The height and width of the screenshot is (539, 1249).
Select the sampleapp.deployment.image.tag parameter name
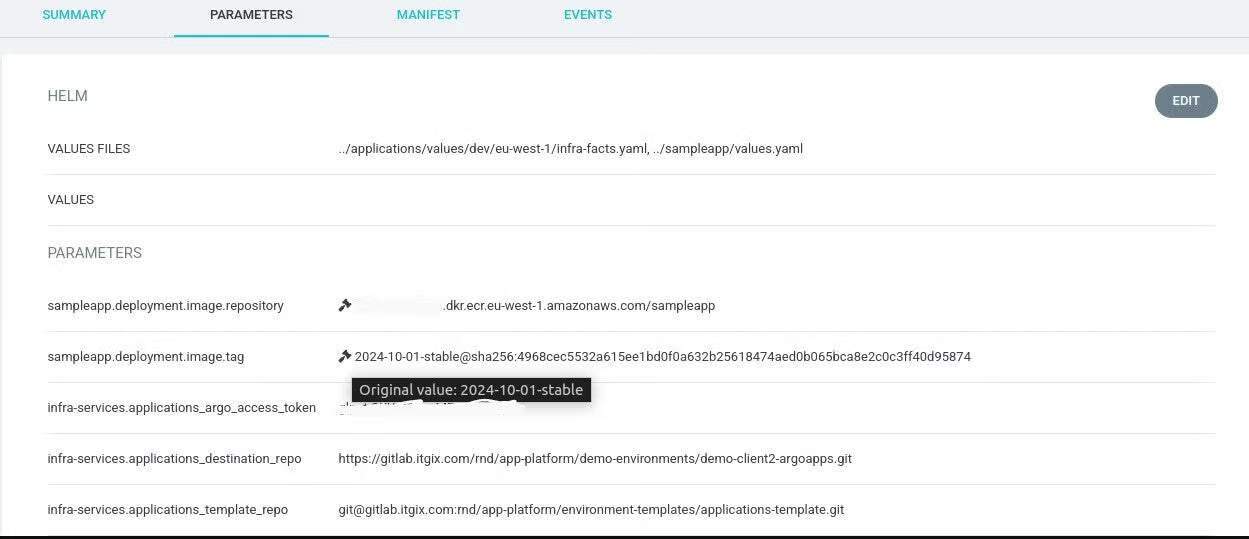(x=145, y=357)
